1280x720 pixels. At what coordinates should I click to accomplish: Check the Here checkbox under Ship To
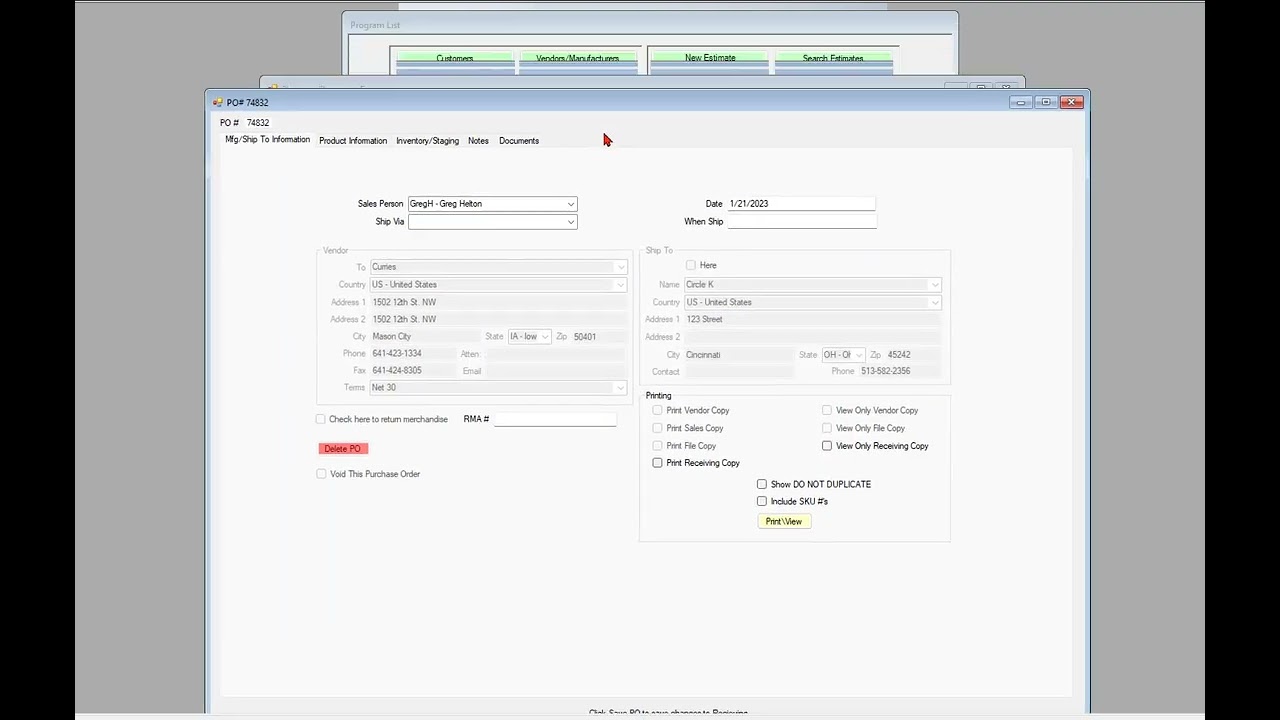(690, 265)
